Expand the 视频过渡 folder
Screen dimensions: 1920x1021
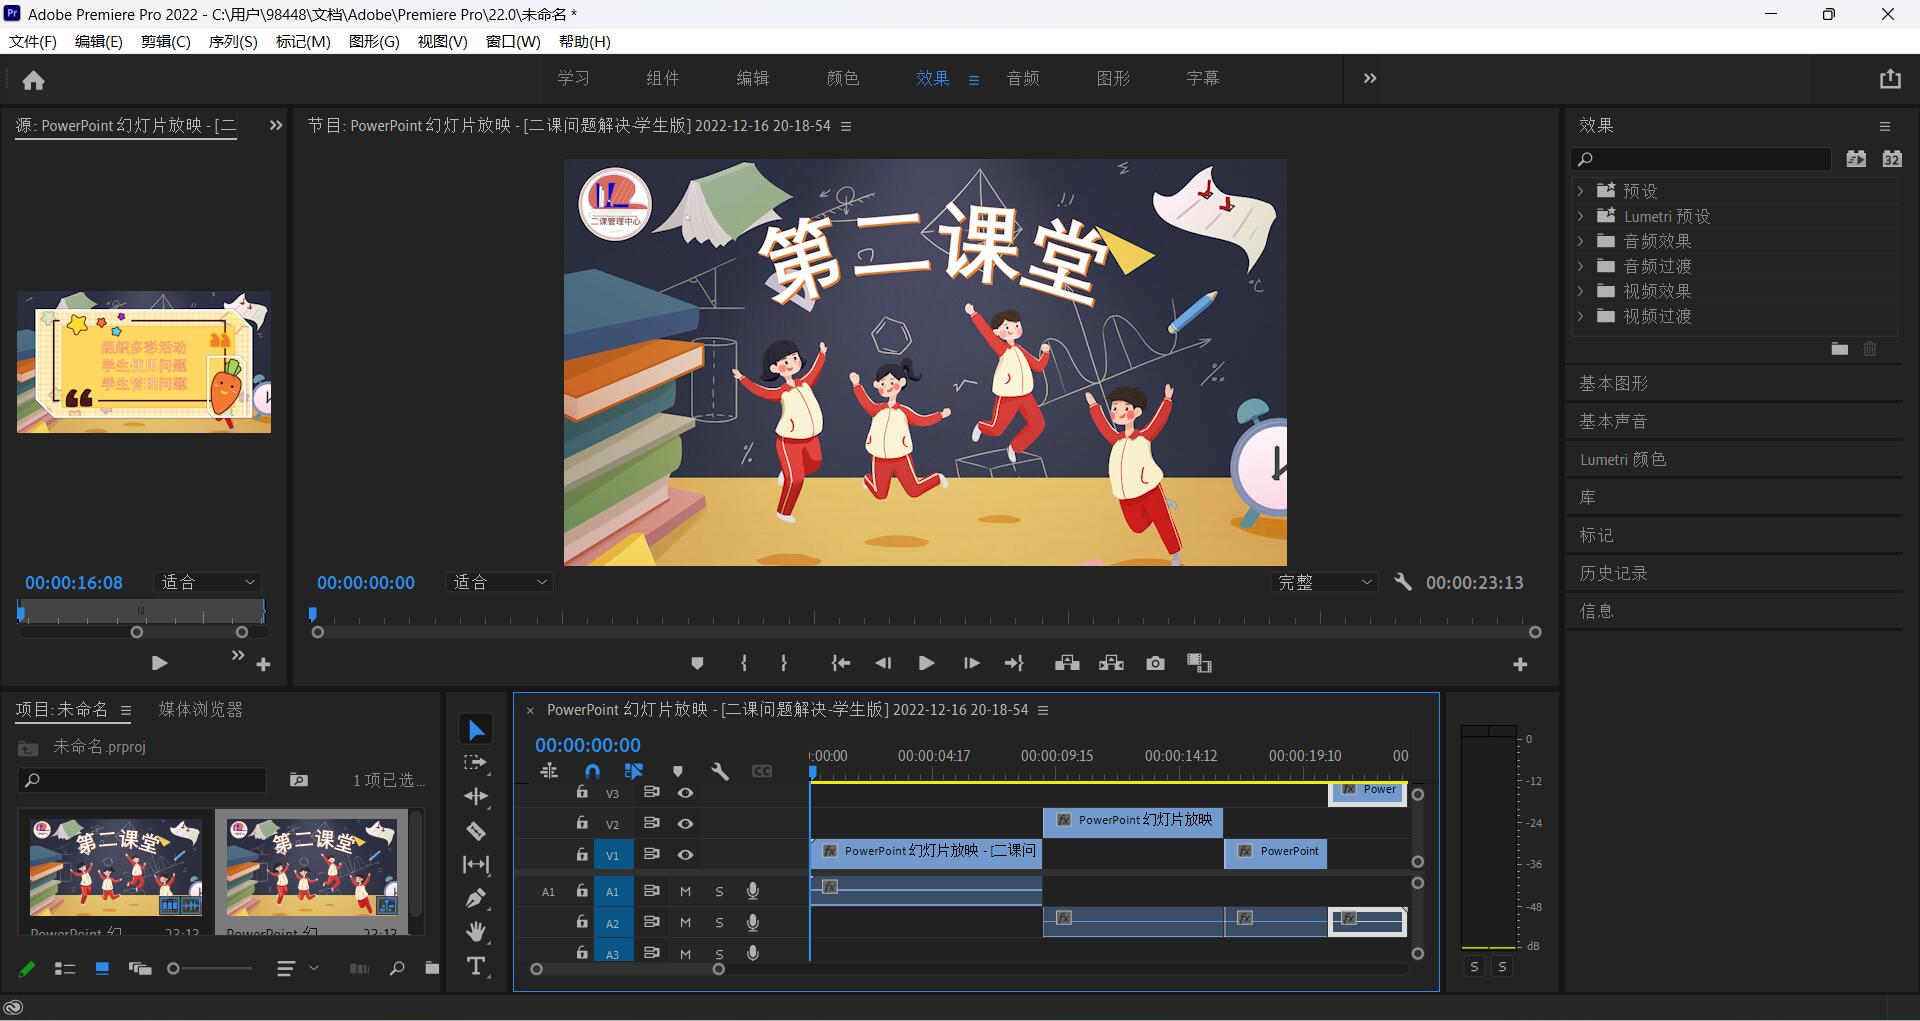[1580, 316]
